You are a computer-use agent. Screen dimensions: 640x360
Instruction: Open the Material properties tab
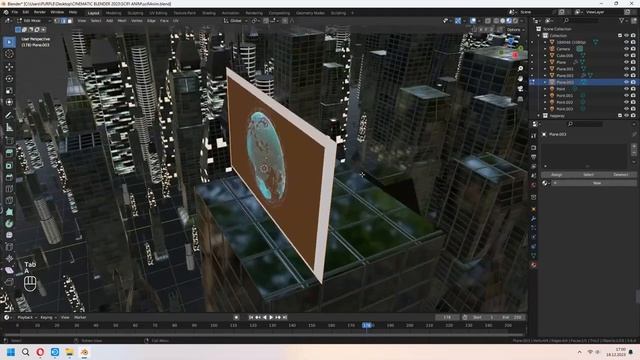click(533, 265)
